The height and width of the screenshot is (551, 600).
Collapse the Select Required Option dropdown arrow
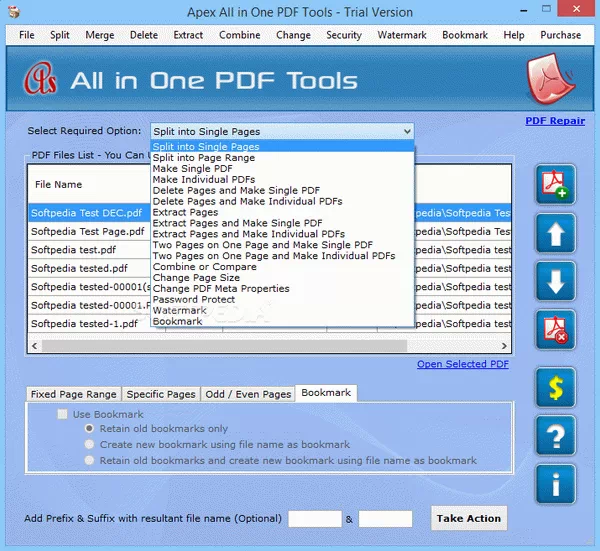point(407,132)
